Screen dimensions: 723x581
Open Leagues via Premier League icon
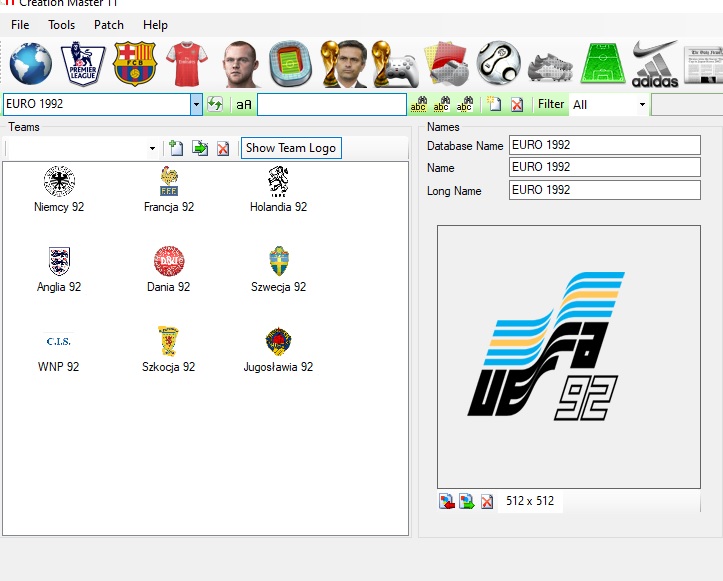[83, 64]
